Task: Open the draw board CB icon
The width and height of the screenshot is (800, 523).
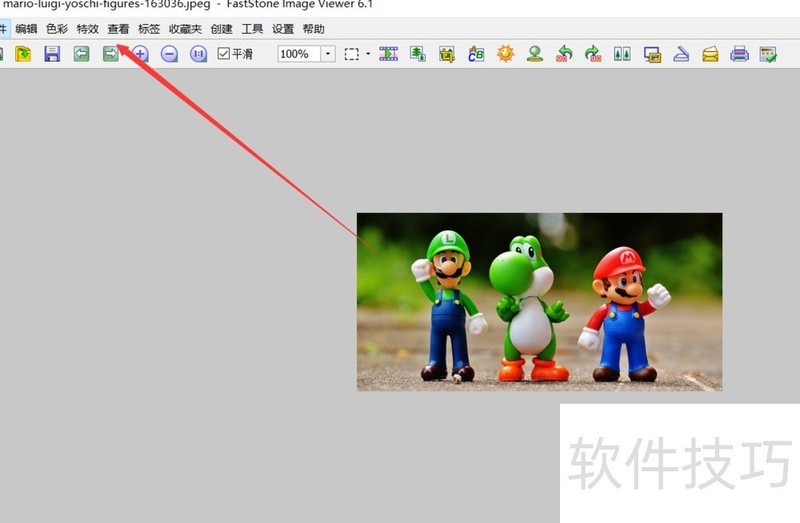Action: click(476, 54)
